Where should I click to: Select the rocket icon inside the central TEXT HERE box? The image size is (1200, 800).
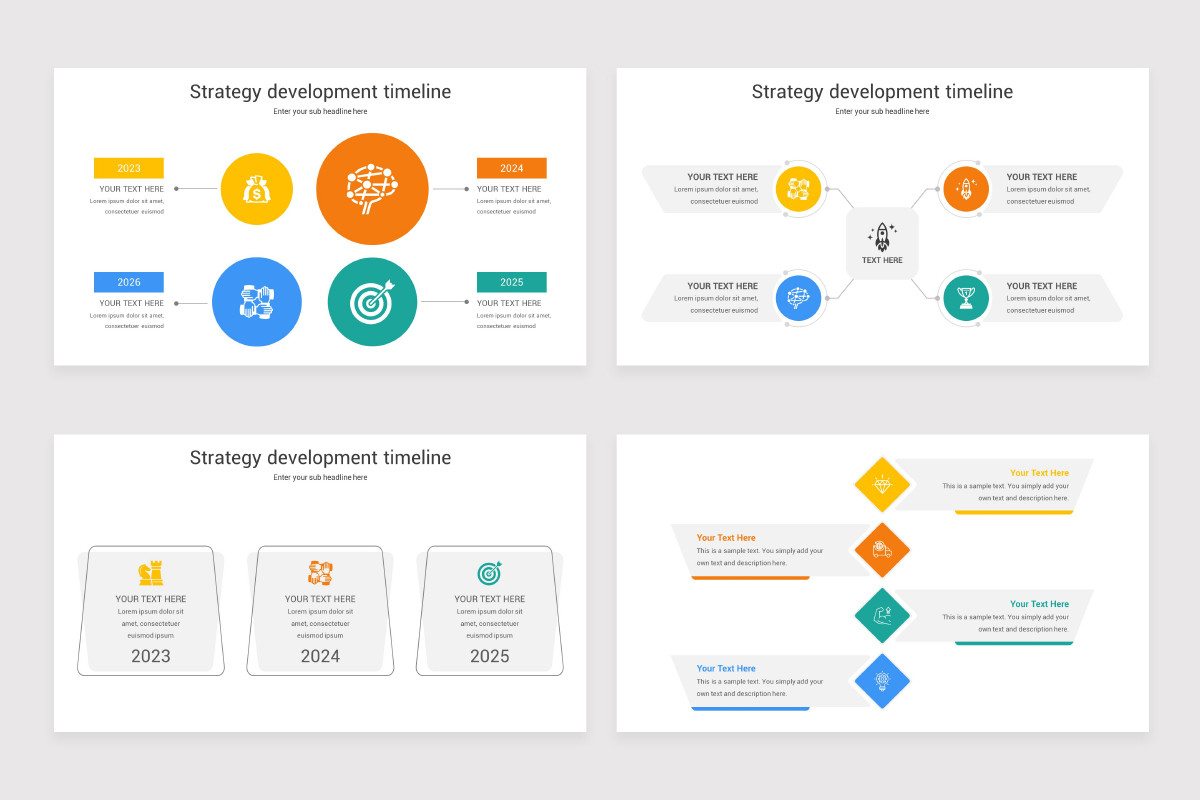click(882, 235)
